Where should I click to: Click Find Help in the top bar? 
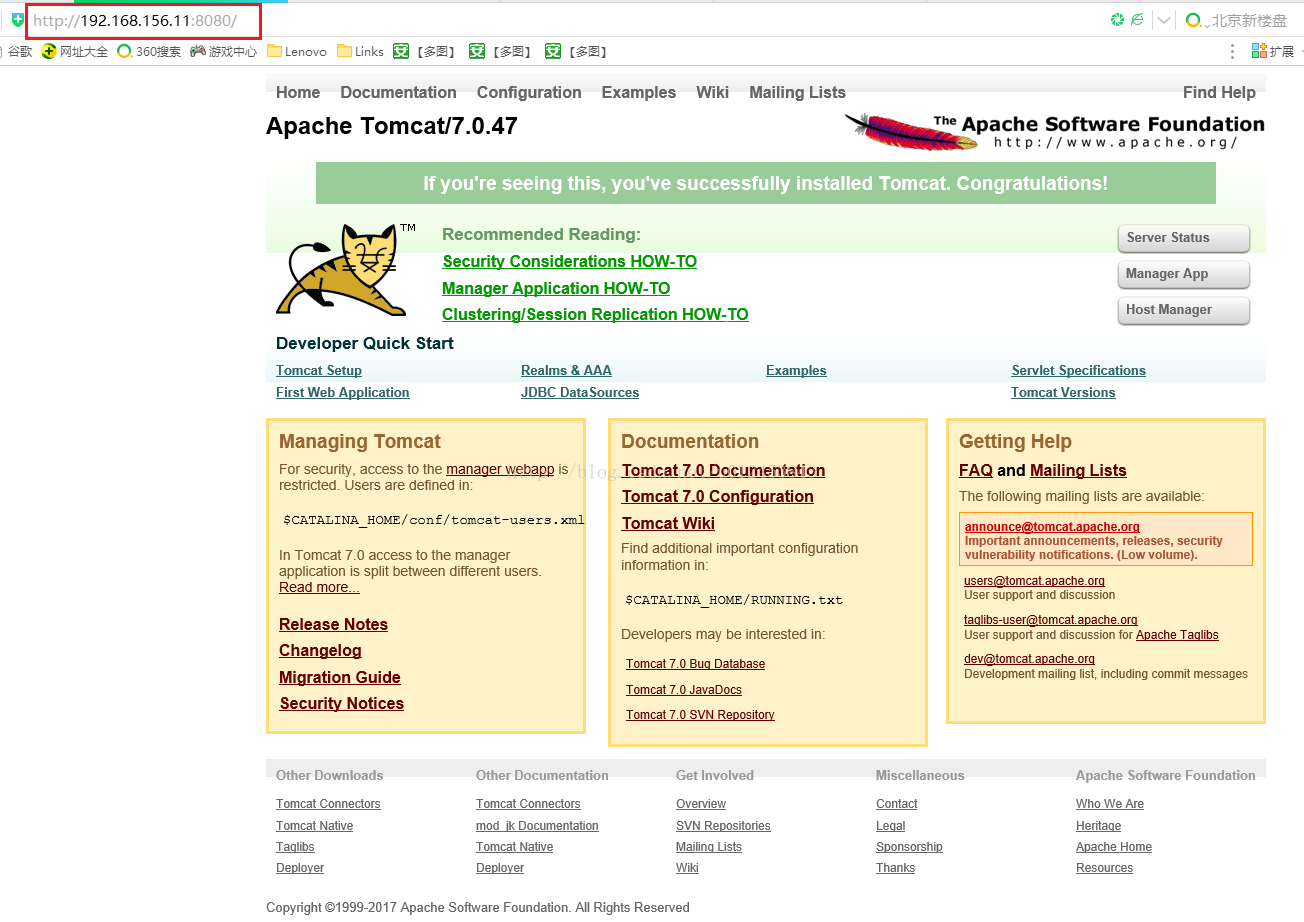tap(1219, 92)
